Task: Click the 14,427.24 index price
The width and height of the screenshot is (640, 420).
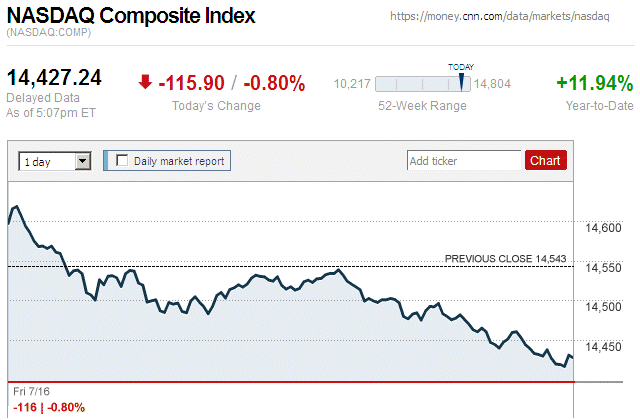Action: [55, 78]
